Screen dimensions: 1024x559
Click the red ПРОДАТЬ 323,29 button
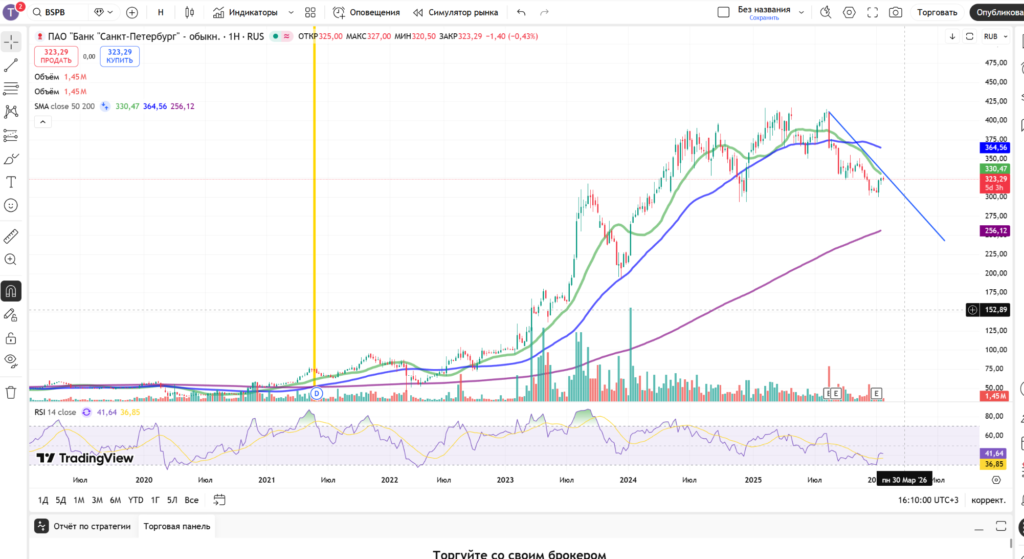pos(56,56)
